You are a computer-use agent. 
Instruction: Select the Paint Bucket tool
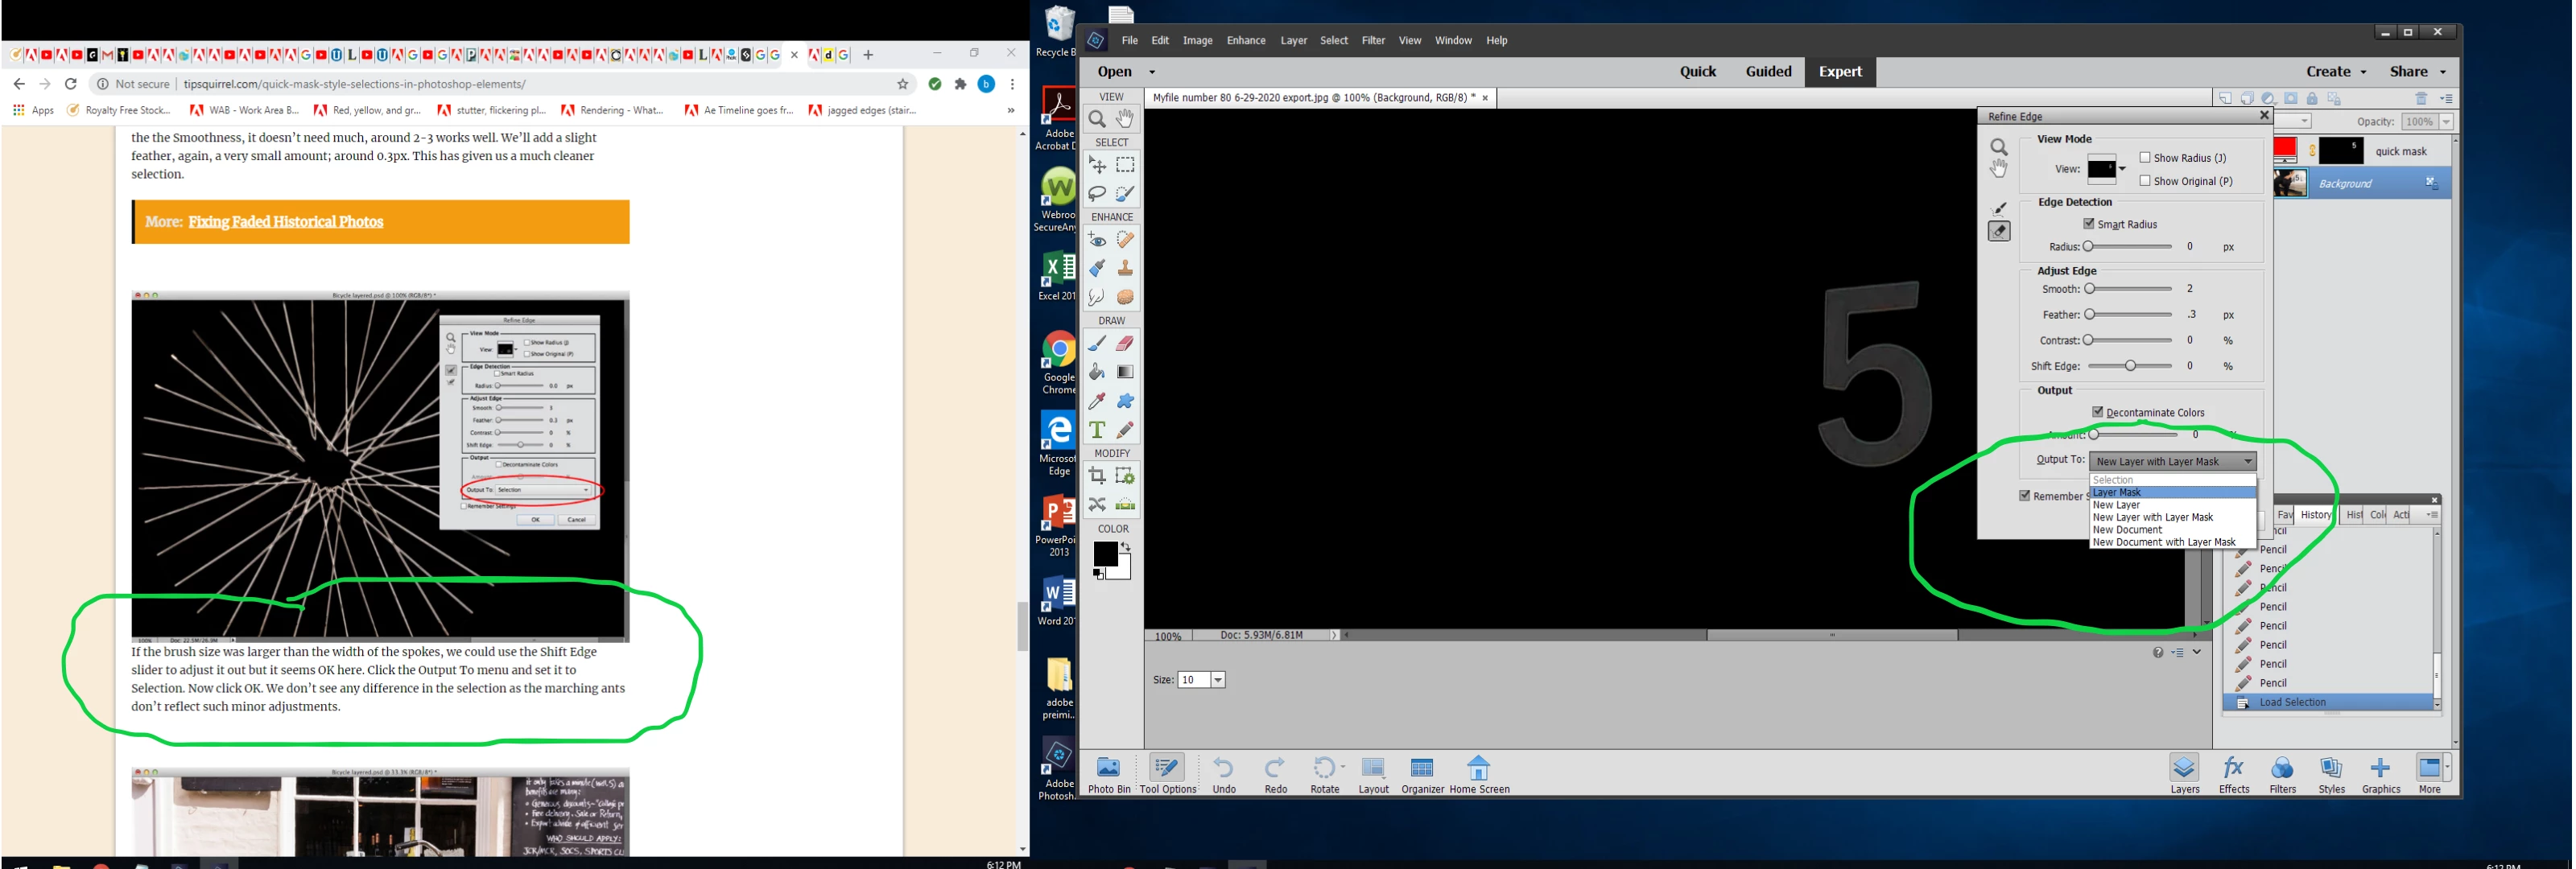click(1097, 372)
